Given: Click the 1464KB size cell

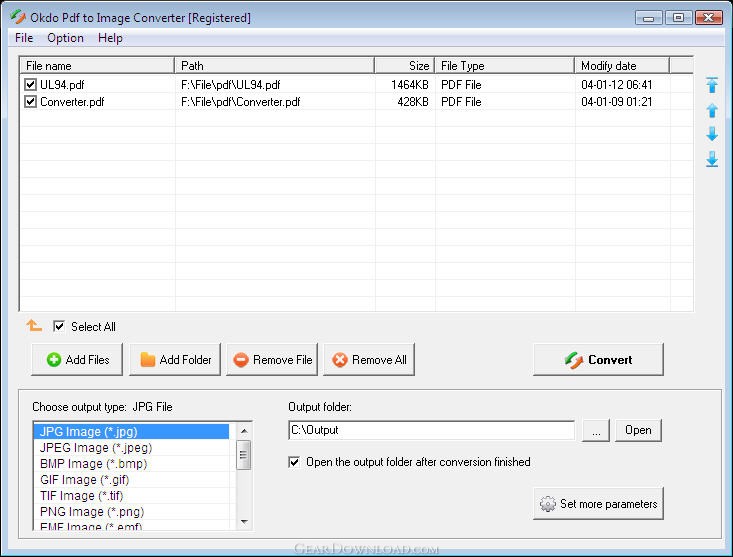Looking at the screenshot, I should pos(410,85).
